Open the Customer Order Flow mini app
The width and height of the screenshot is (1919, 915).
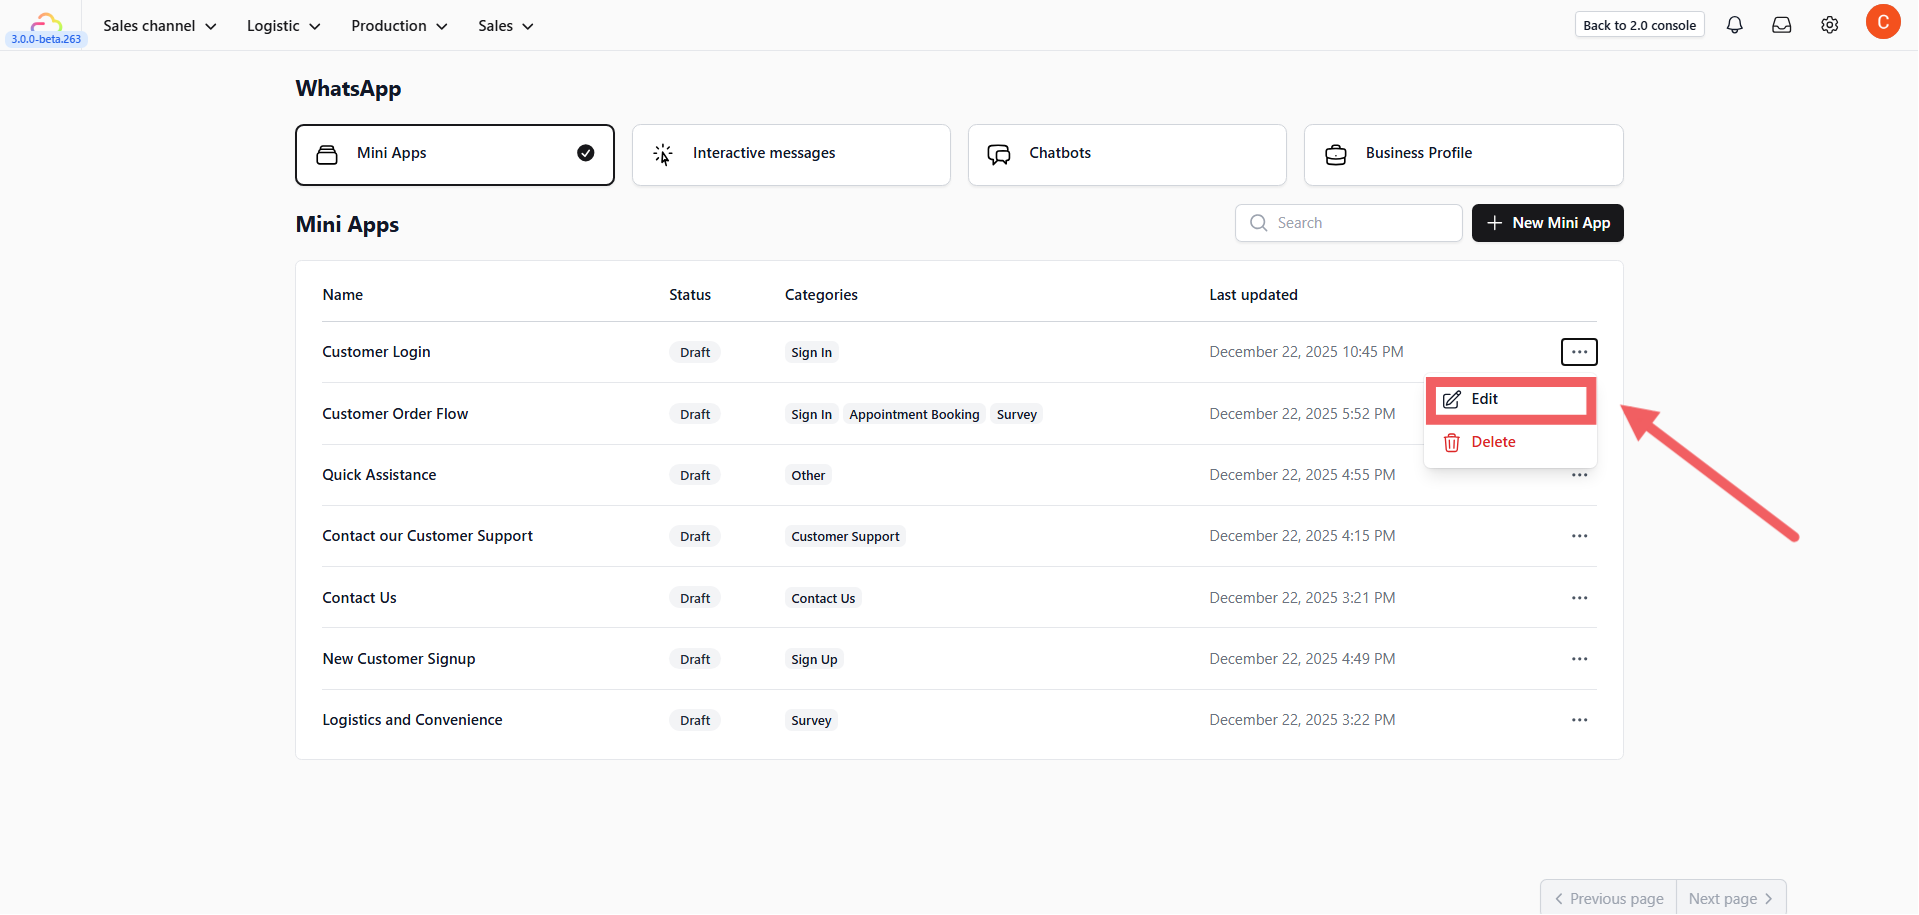pyautogui.click(x=395, y=414)
